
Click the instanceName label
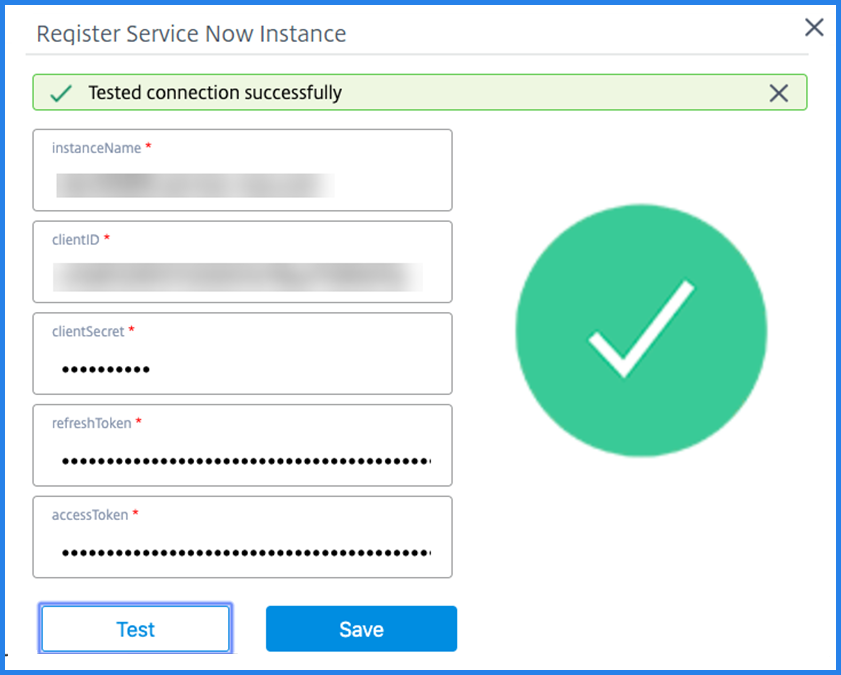click(97, 148)
